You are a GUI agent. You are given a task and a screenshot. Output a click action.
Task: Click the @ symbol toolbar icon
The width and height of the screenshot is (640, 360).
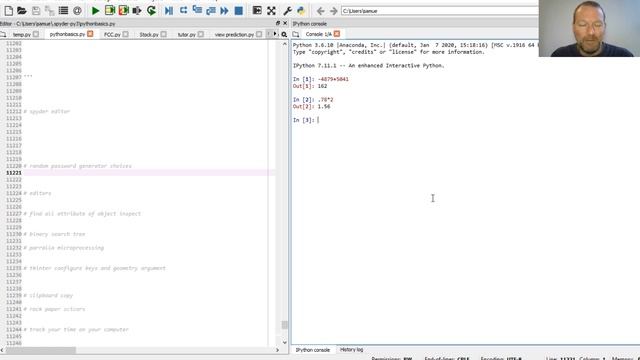click(x=77, y=11)
